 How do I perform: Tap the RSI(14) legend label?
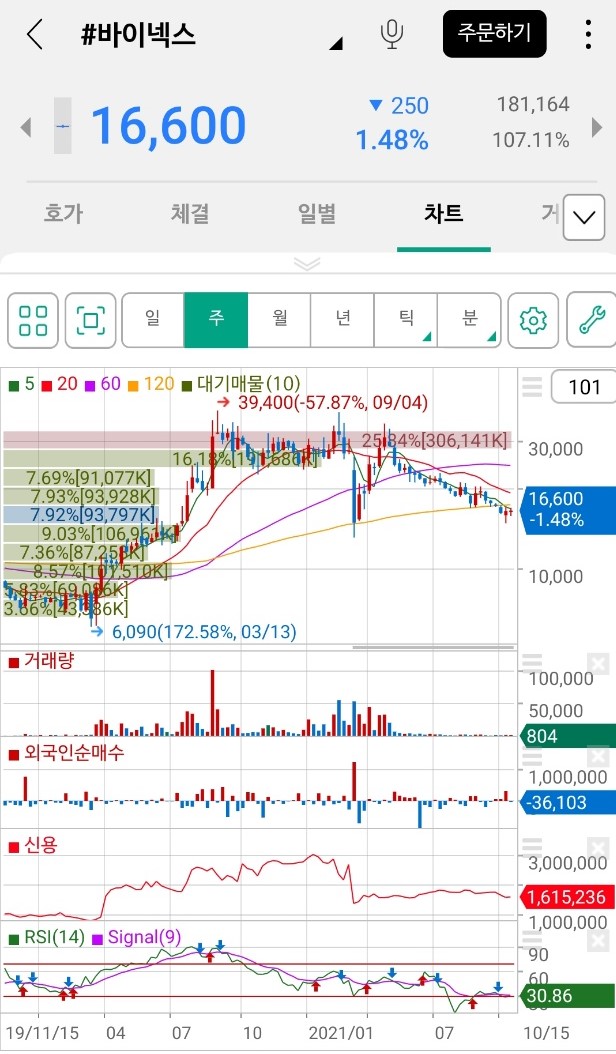46,937
